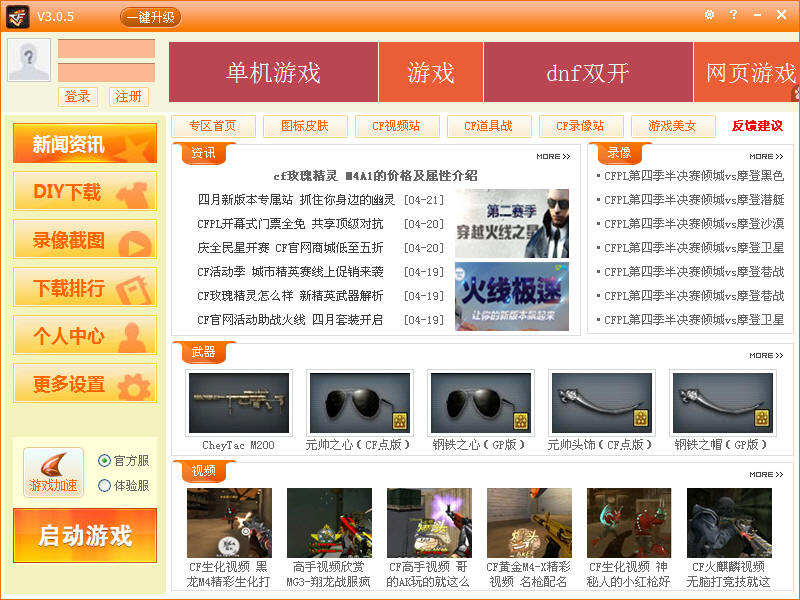Click the user avatar placeholder
The width and height of the screenshot is (800, 600).
(x=29, y=60)
